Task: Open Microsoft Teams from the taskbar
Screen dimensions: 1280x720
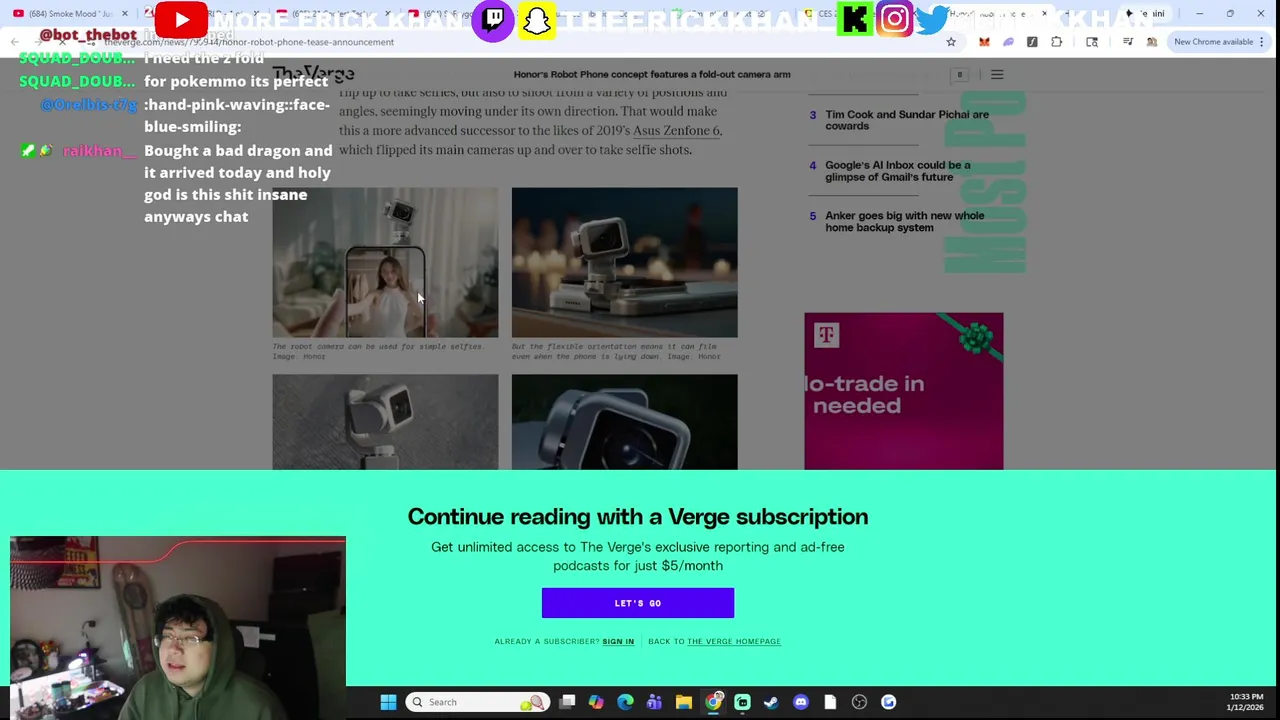Action: pyautogui.click(x=654, y=702)
